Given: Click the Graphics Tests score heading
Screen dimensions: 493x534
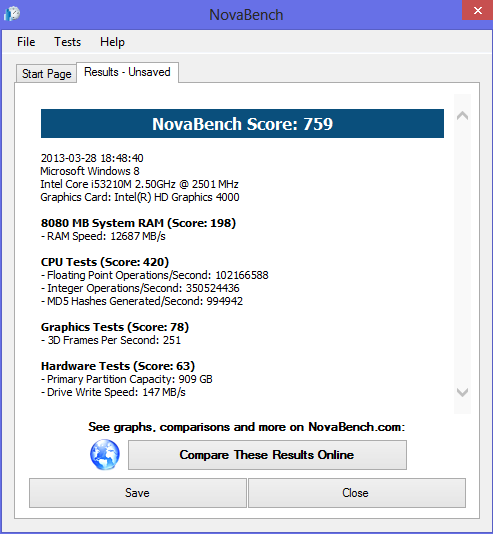Looking at the screenshot, I should click(115, 327).
